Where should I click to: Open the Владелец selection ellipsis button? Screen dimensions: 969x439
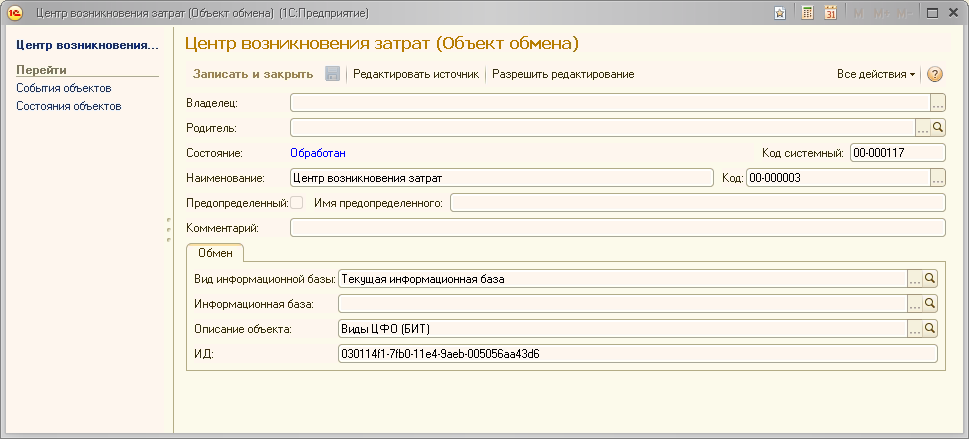click(937, 102)
